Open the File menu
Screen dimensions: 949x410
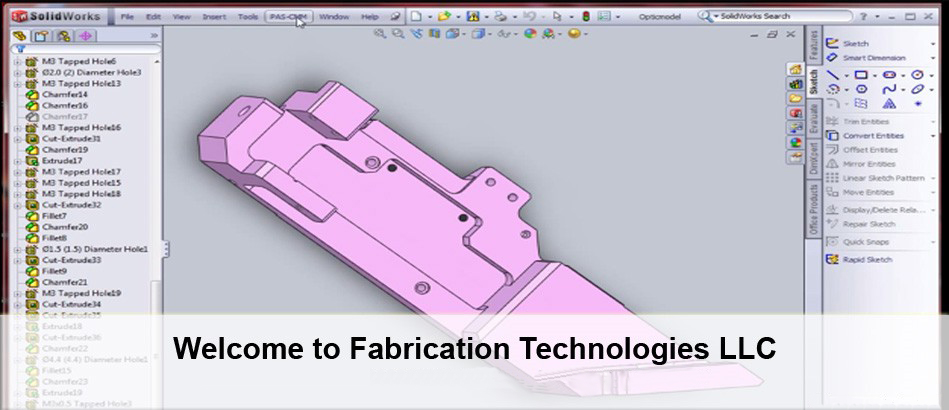[x=127, y=17]
